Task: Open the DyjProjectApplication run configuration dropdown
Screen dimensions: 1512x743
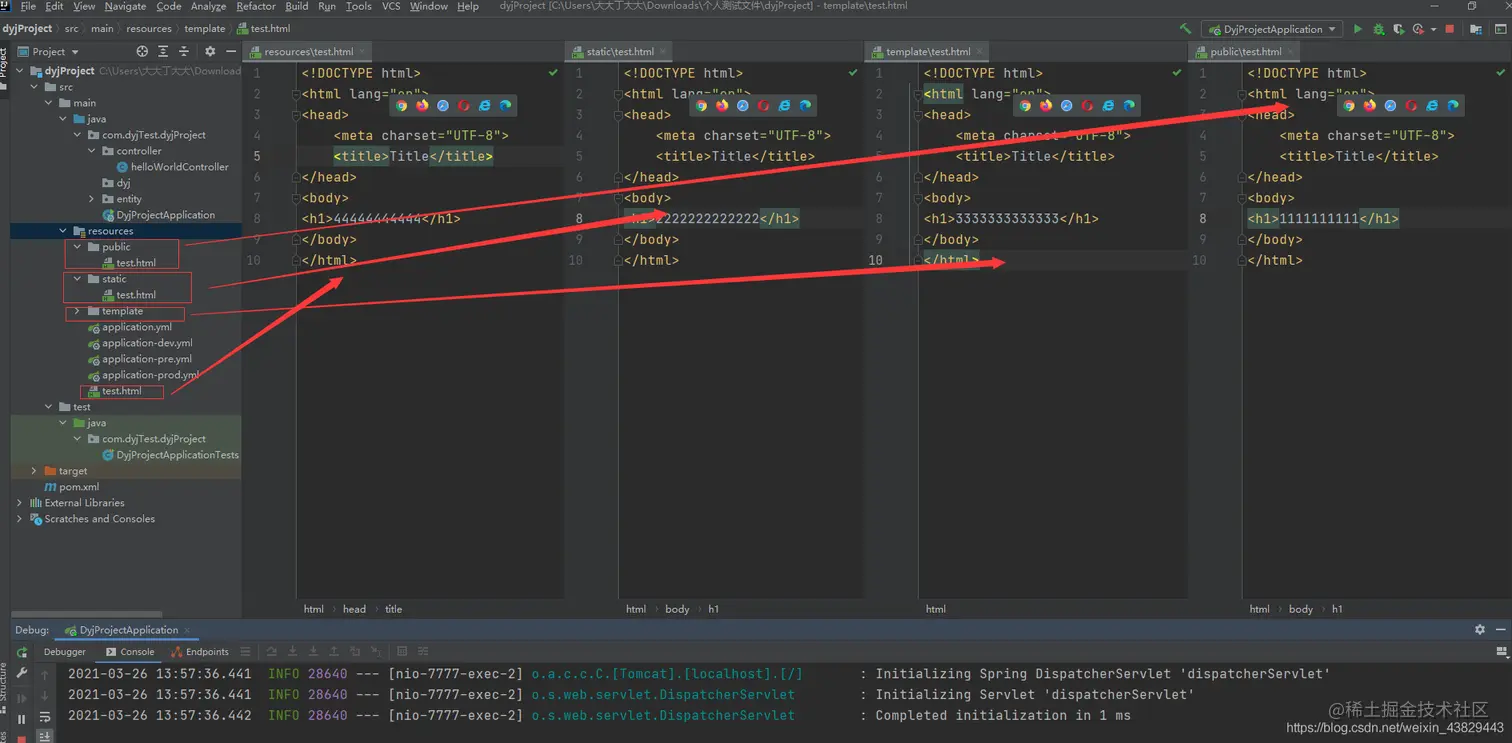Action: (1272, 29)
